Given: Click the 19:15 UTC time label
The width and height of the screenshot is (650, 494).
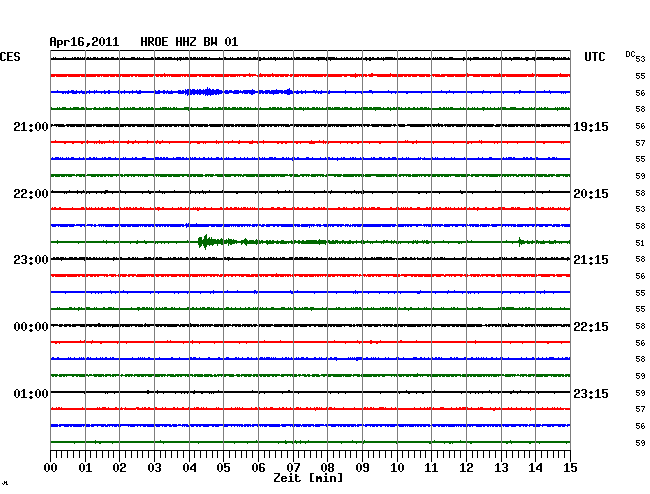Looking at the screenshot, I should [x=591, y=127].
